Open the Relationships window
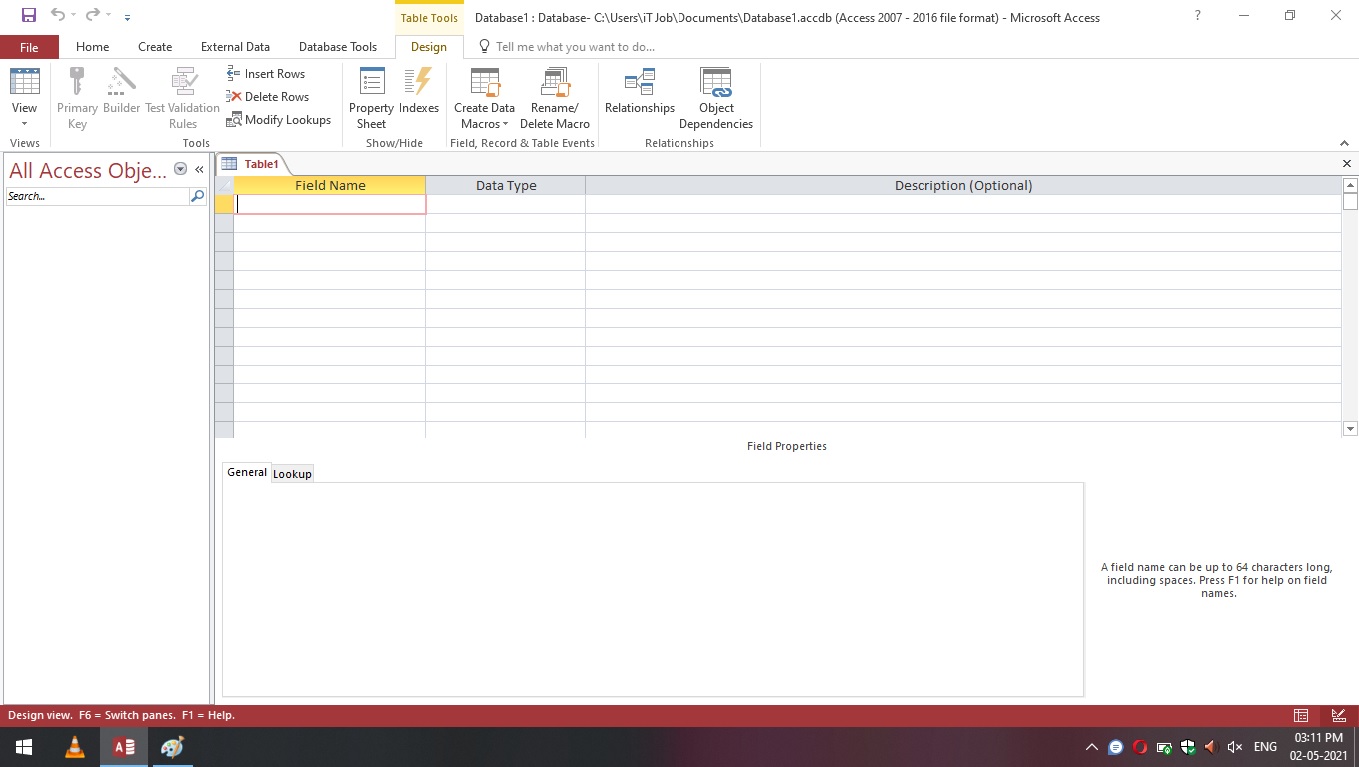Viewport: 1359px width, 767px height. 639,95
